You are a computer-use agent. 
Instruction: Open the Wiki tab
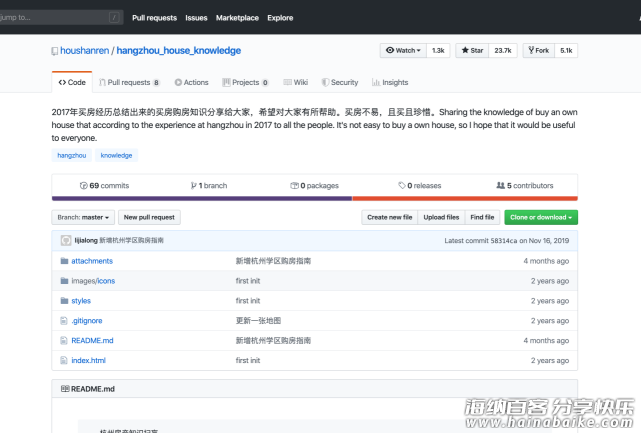coord(296,82)
